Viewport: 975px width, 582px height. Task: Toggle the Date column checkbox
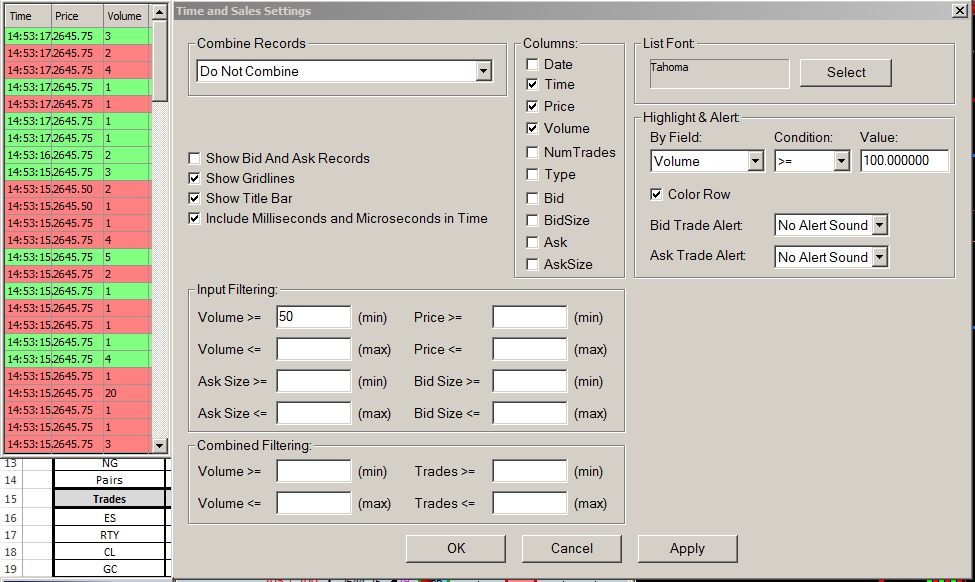pyautogui.click(x=533, y=64)
